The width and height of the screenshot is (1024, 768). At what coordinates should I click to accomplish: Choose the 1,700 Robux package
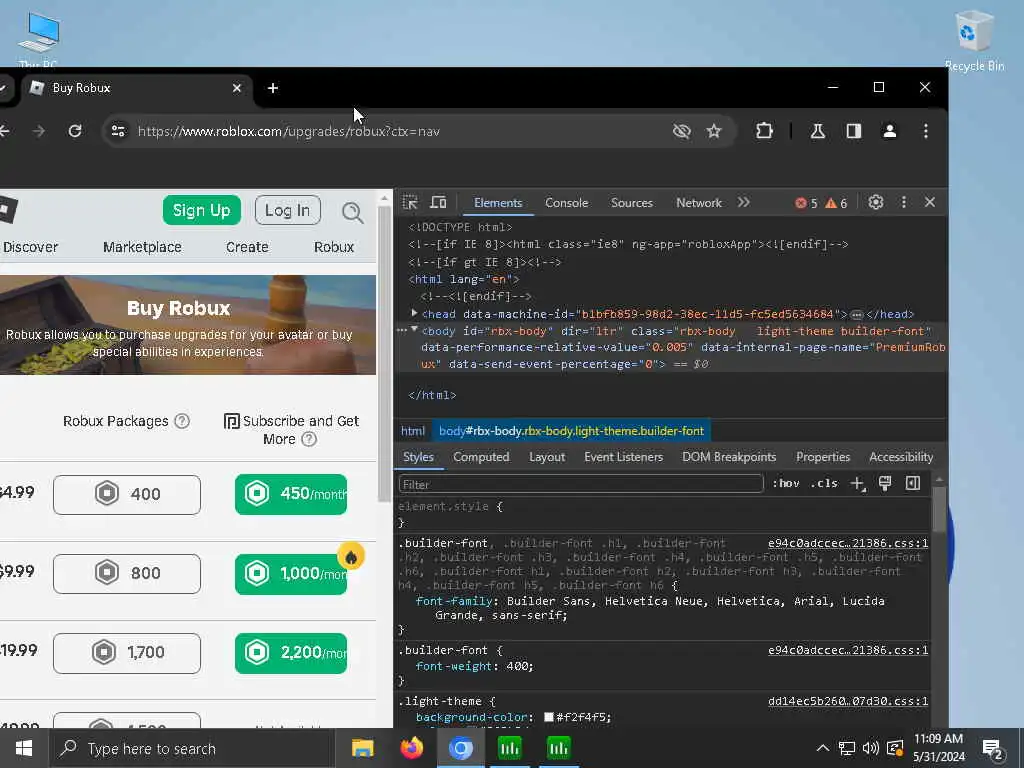point(127,652)
